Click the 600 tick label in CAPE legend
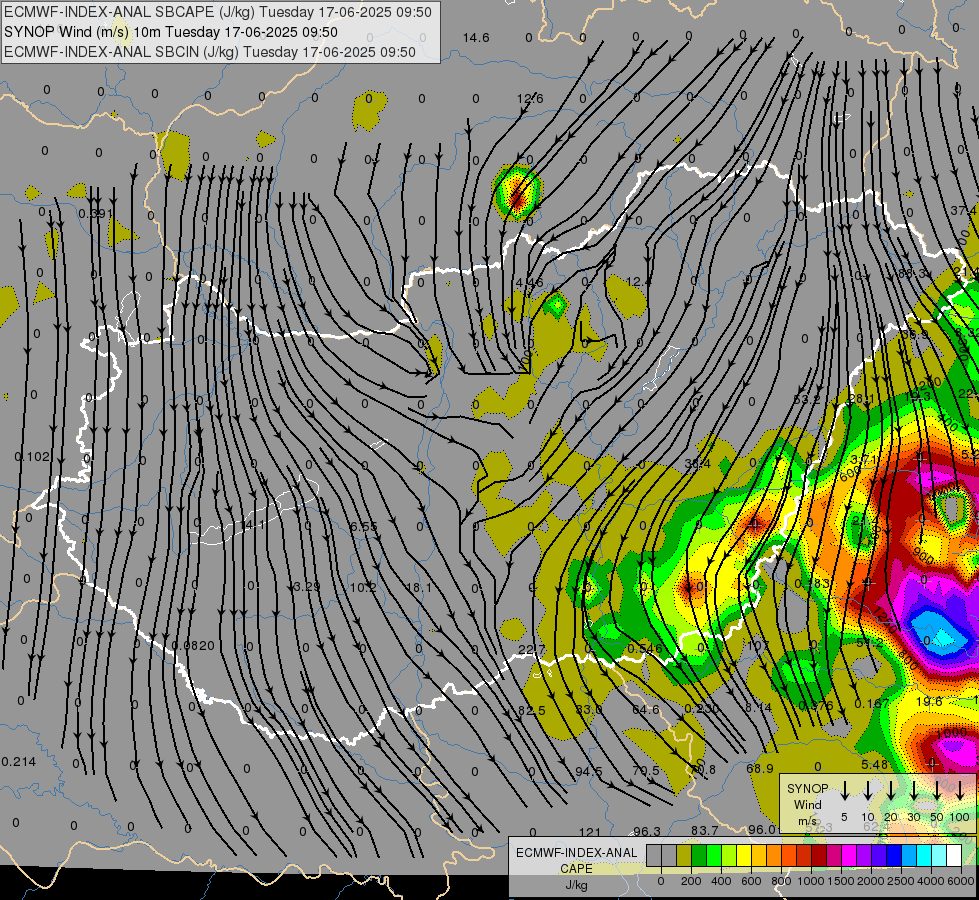This screenshot has height=900, width=979. click(751, 881)
